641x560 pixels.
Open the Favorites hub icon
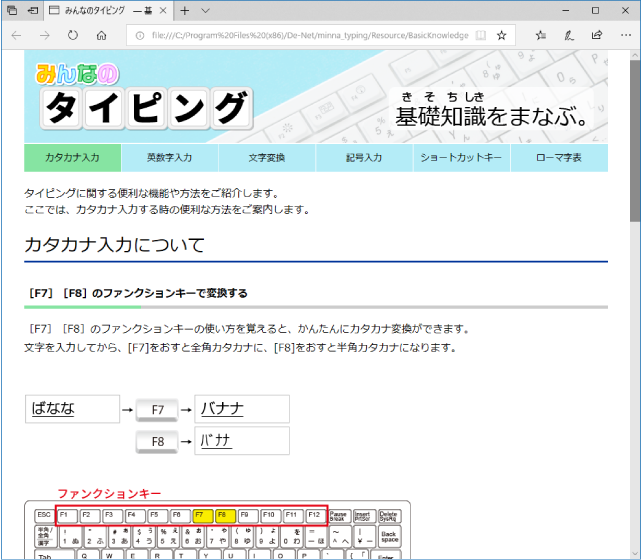coord(540,35)
